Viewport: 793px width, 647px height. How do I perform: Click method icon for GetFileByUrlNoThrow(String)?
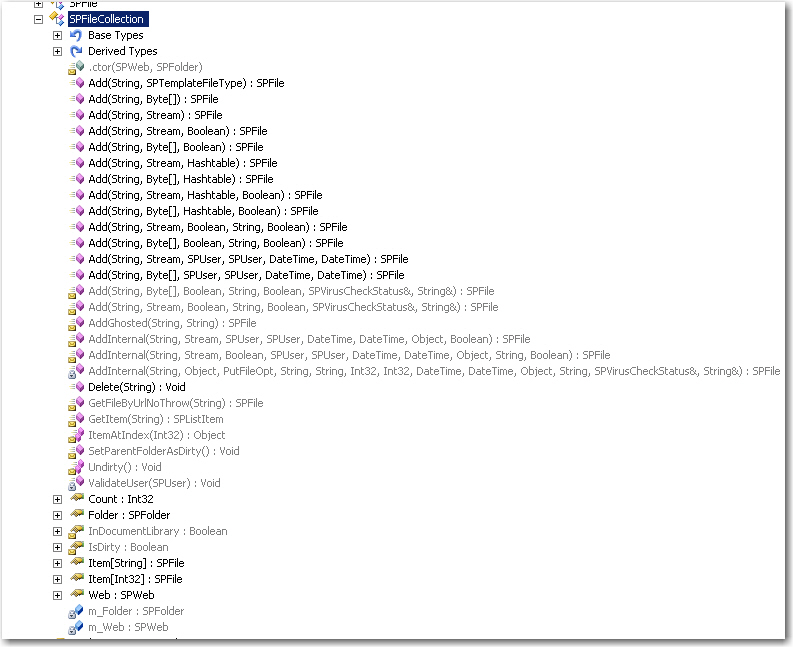(76, 403)
